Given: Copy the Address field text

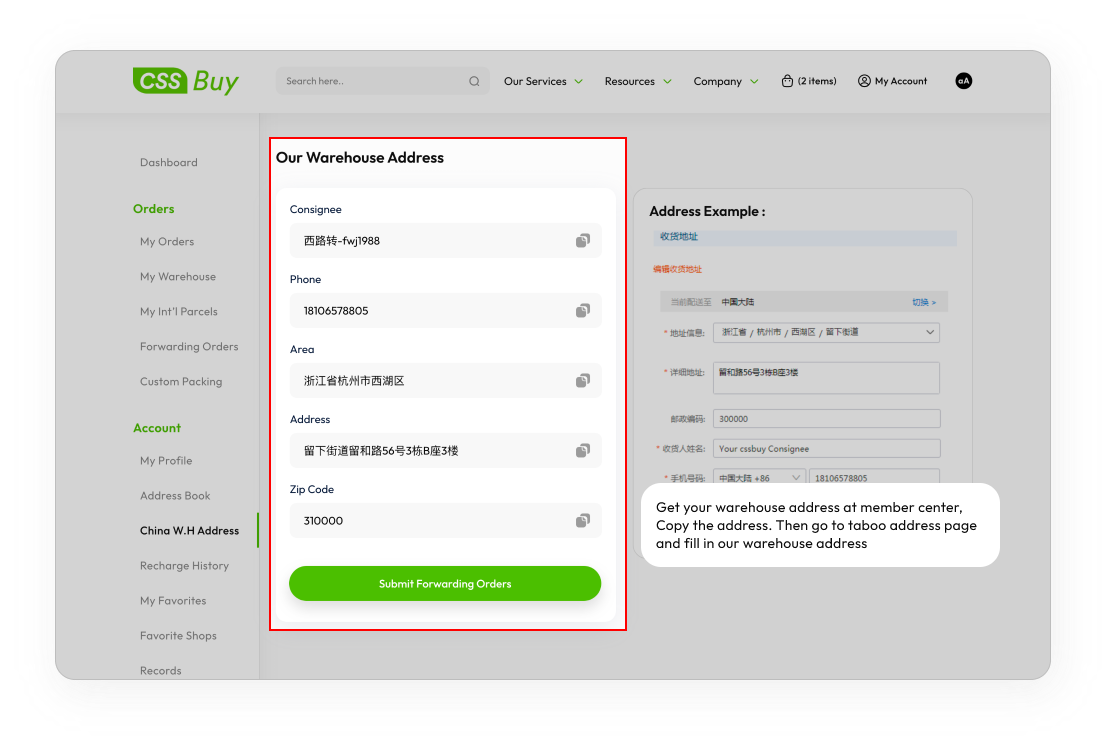Looking at the screenshot, I should [582, 451].
